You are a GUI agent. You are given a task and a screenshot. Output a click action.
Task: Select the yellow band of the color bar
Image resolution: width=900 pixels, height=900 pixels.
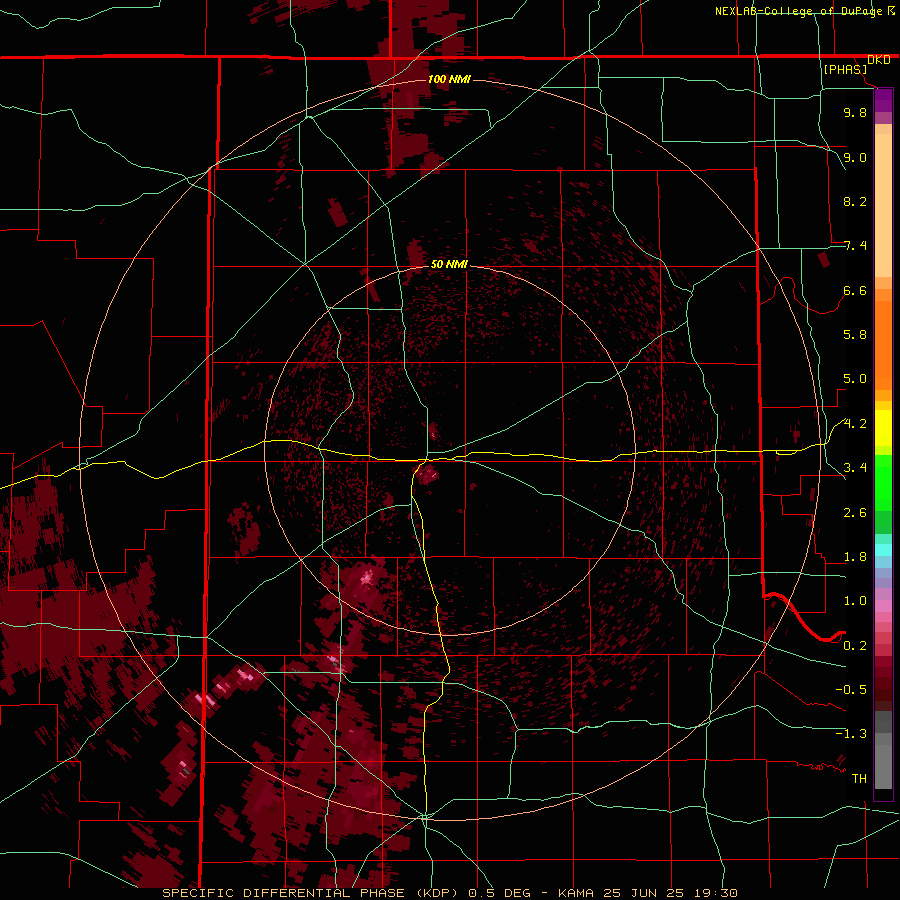pos(883,428)
